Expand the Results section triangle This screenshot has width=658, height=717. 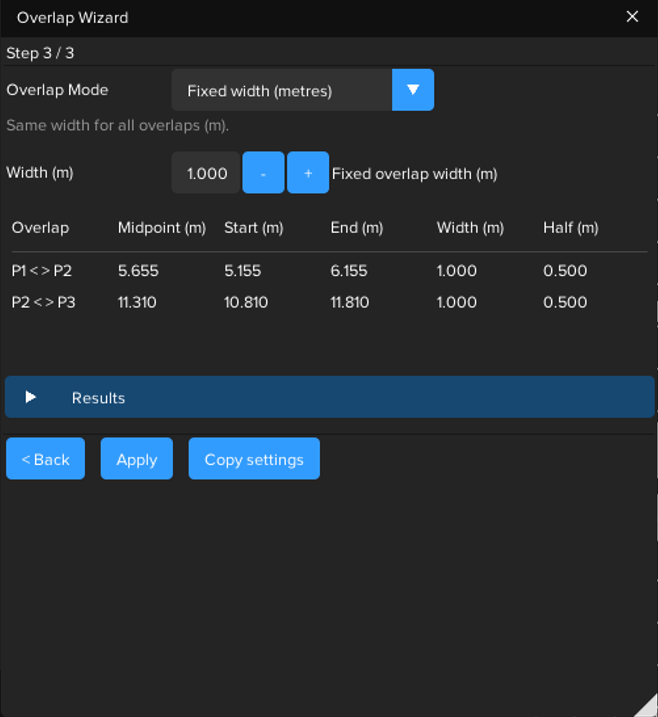(x=31, y=397)
